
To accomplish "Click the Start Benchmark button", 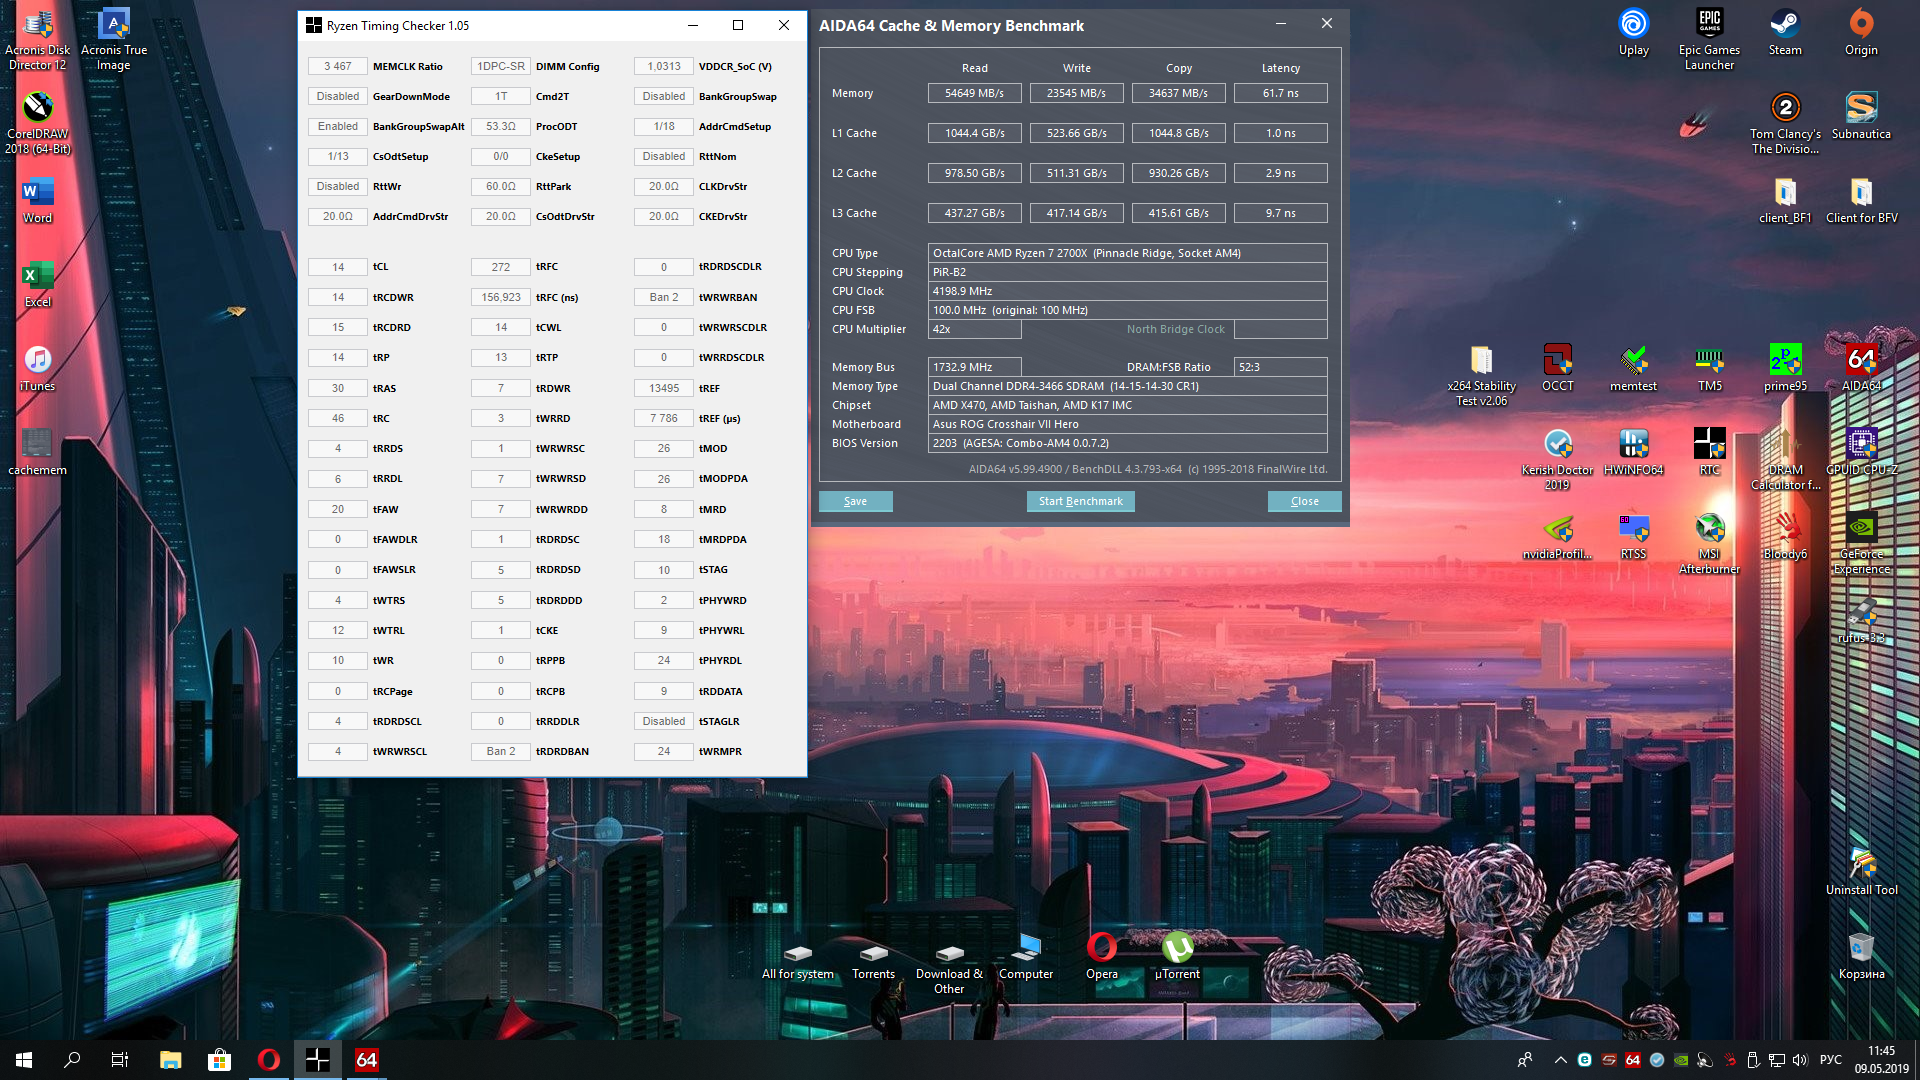I will click(x=1080, y=501).
